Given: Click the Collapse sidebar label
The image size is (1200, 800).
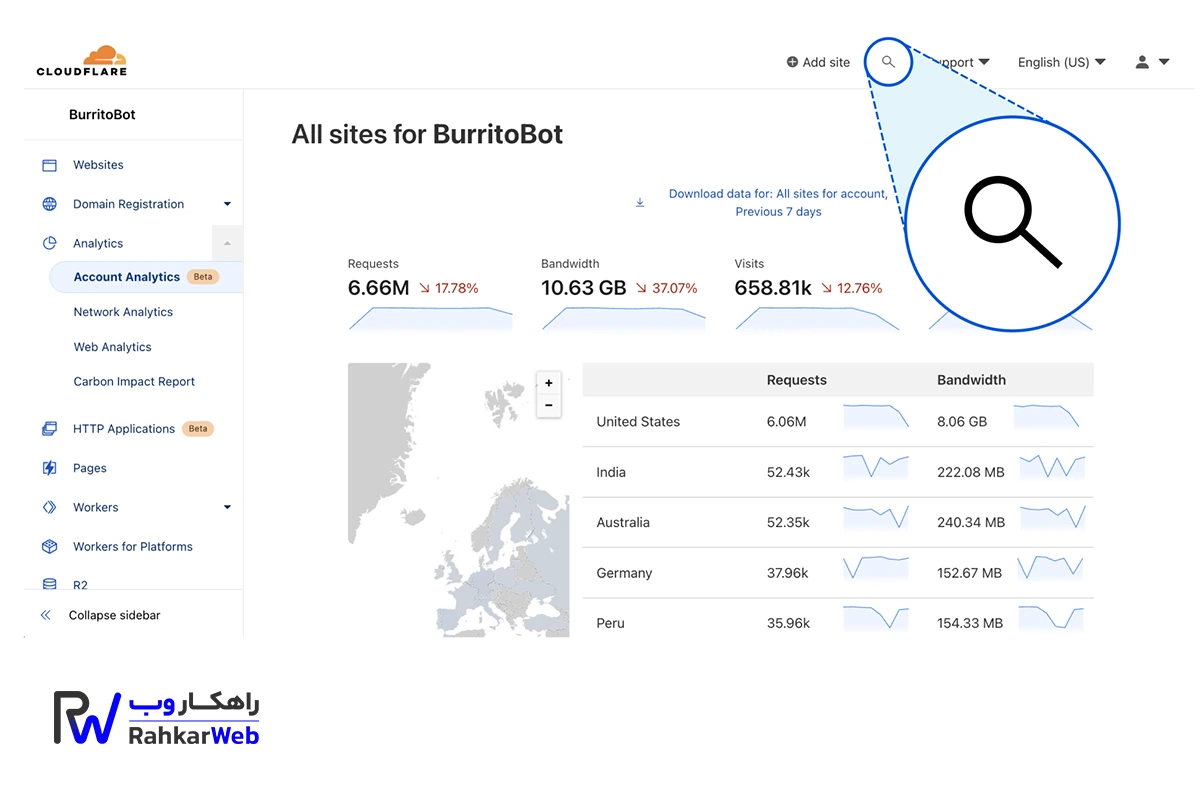Looking at the screenshot, I should [114, 615].
